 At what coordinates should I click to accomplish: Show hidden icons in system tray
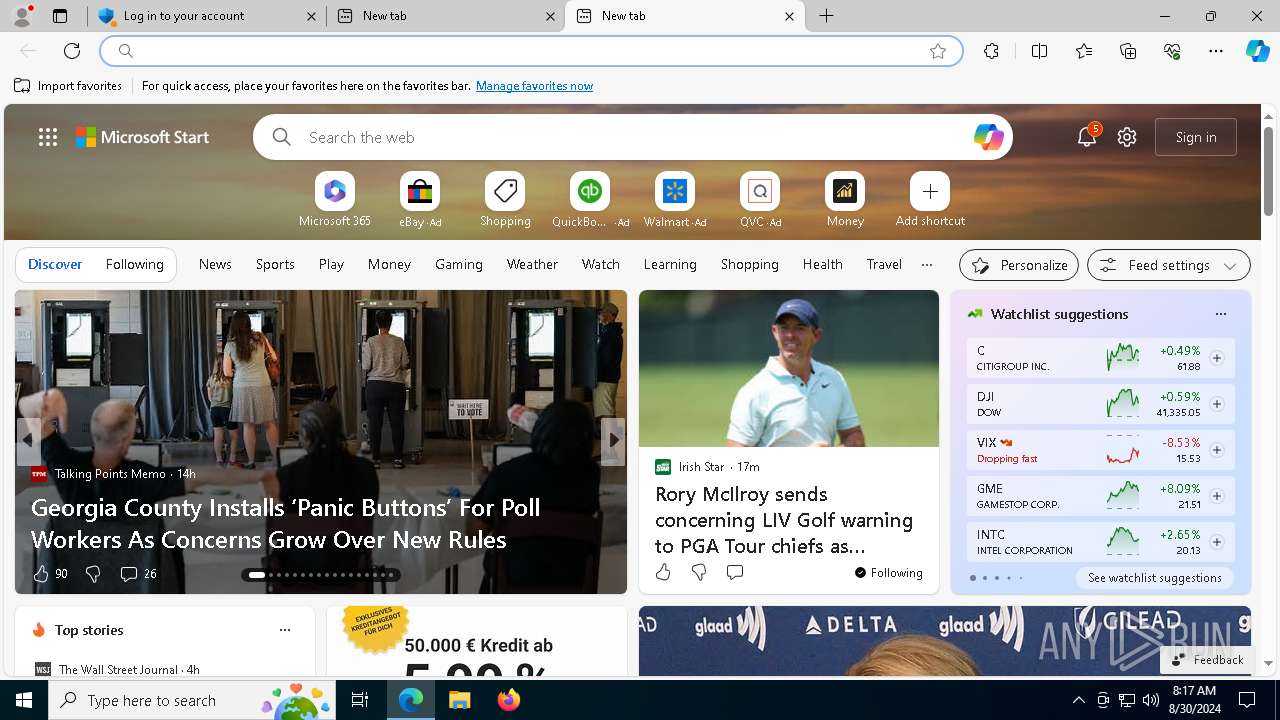pyautogui.click(x=1078, y=700)
